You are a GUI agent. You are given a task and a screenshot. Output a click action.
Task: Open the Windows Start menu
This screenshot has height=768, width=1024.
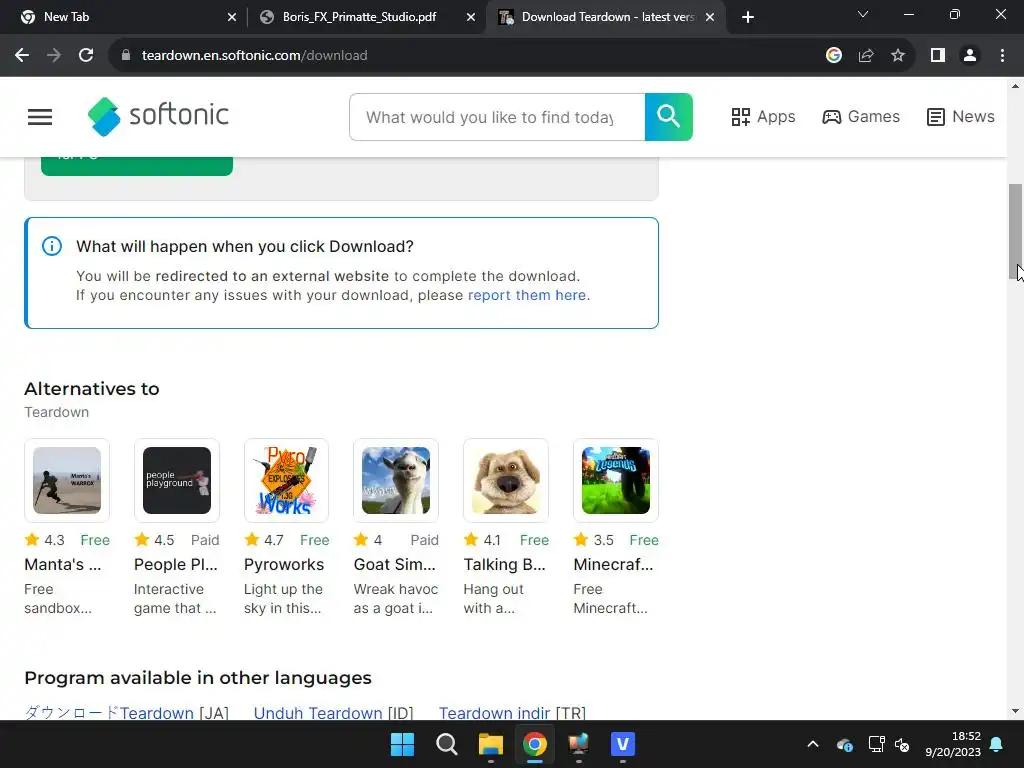[402, 744]
